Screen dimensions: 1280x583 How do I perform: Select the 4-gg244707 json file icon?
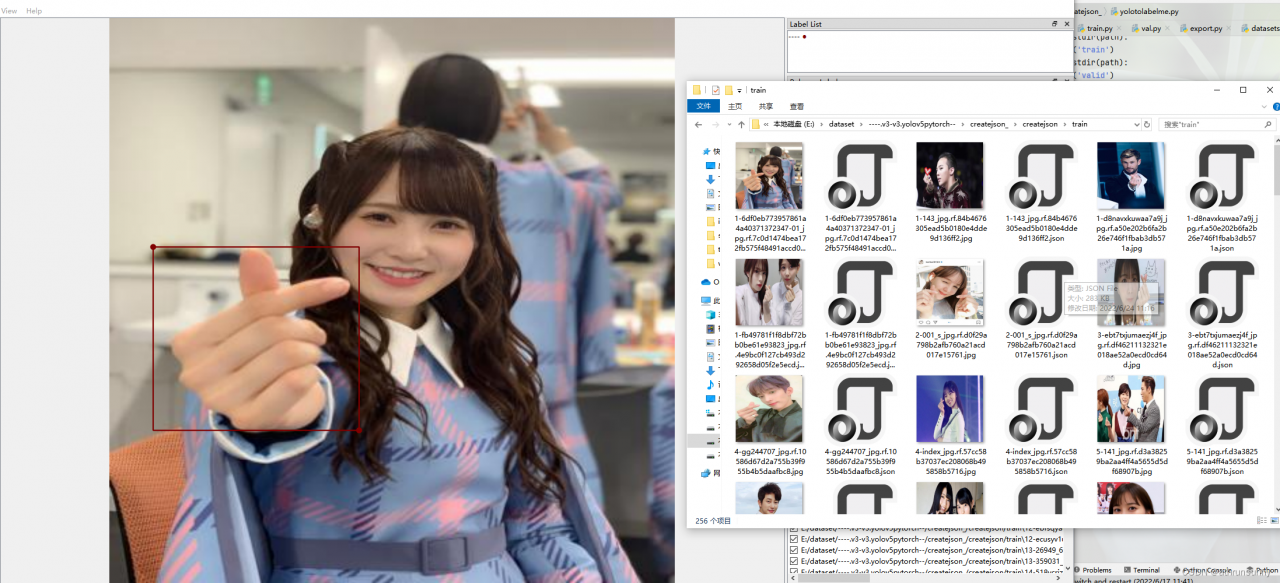pos(859,409)
